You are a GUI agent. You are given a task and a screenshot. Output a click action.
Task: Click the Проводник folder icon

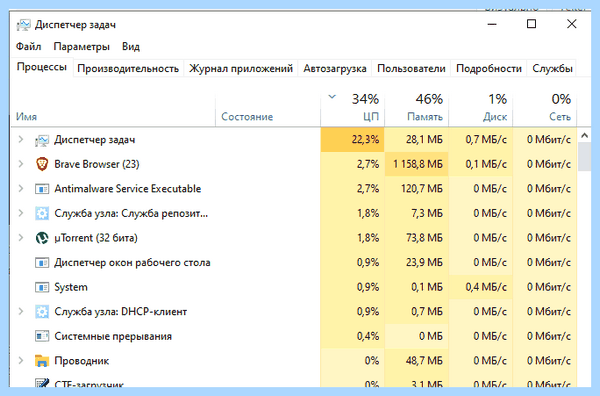click(42, 361)
